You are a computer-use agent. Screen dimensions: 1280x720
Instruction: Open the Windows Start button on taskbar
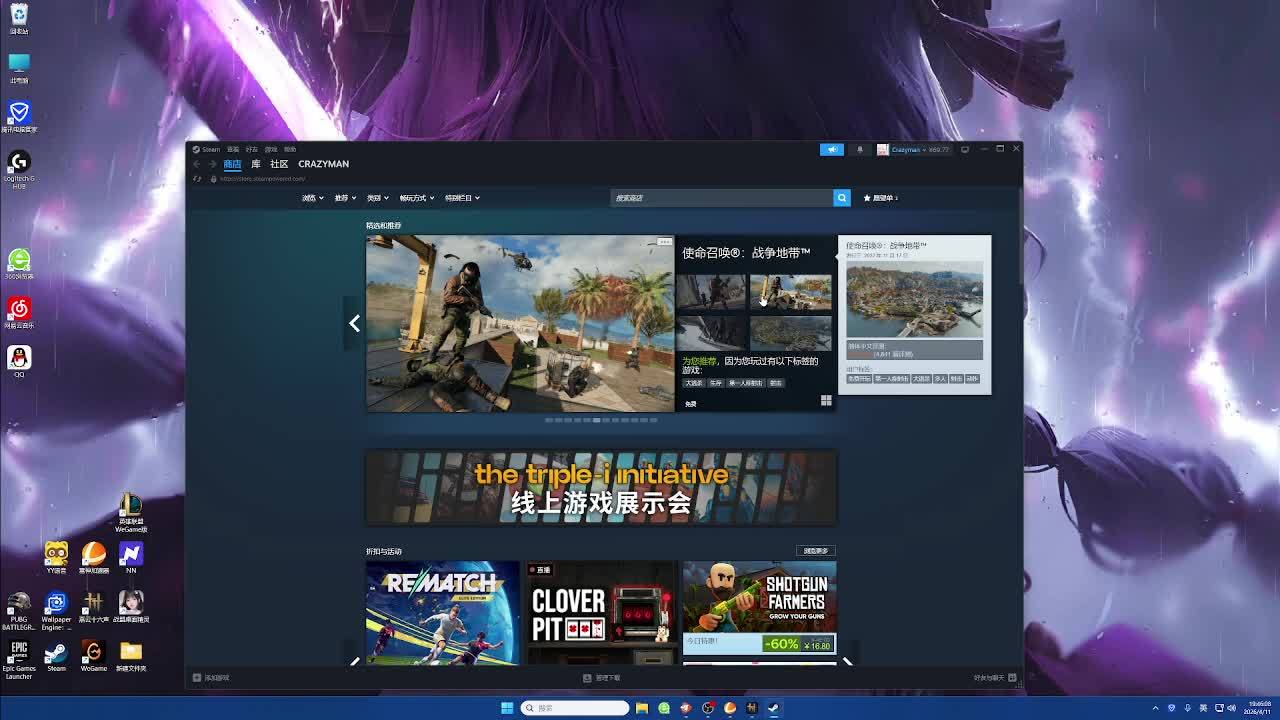tap(507, 708)
